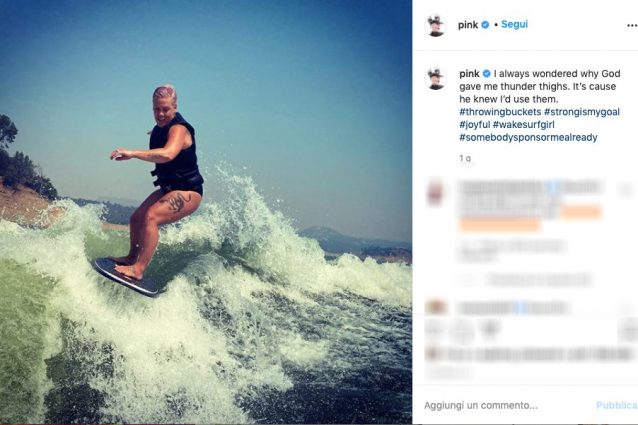Open the pink username in the caption
Image resolution: width=638 pixels, height=425 pixels.
pyautogui.click(x=469, y=74)
